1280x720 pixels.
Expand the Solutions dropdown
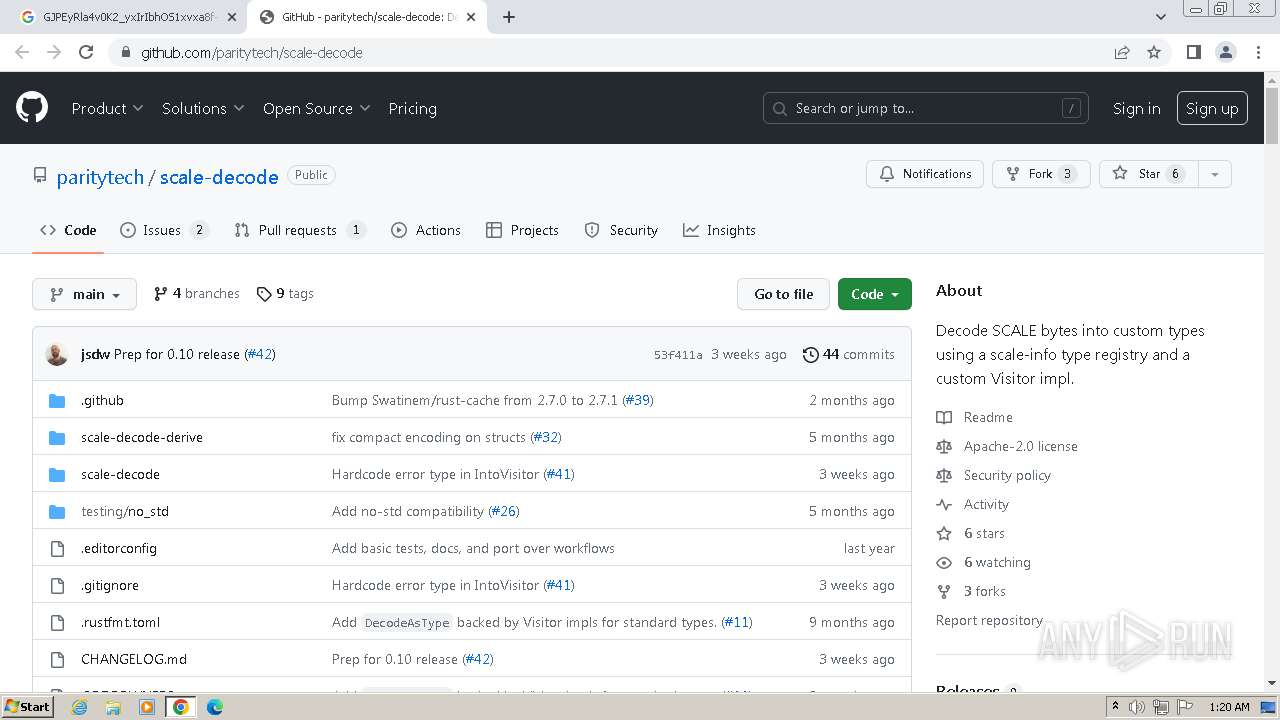click(203, 108)
